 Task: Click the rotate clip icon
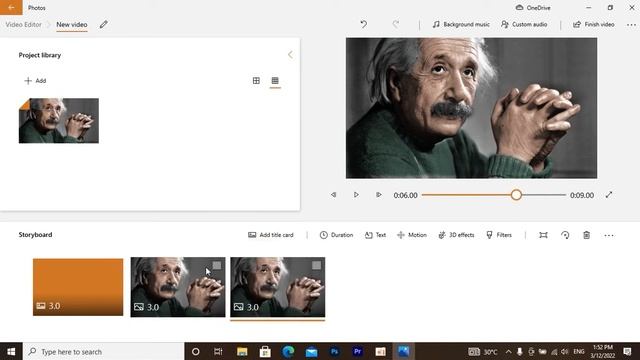pos(565,235)
